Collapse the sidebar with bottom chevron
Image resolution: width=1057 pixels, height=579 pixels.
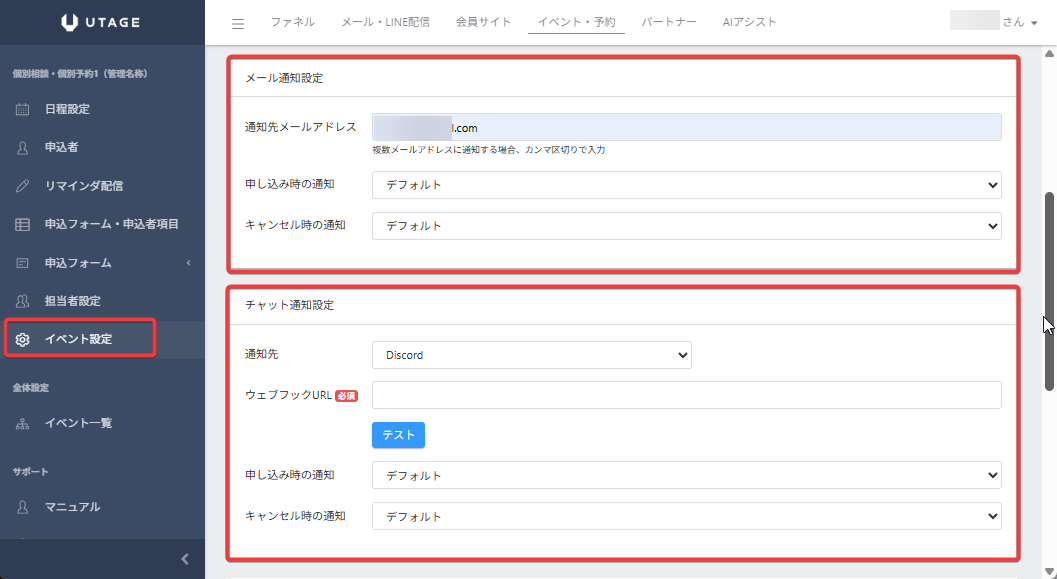pos(184,559)
